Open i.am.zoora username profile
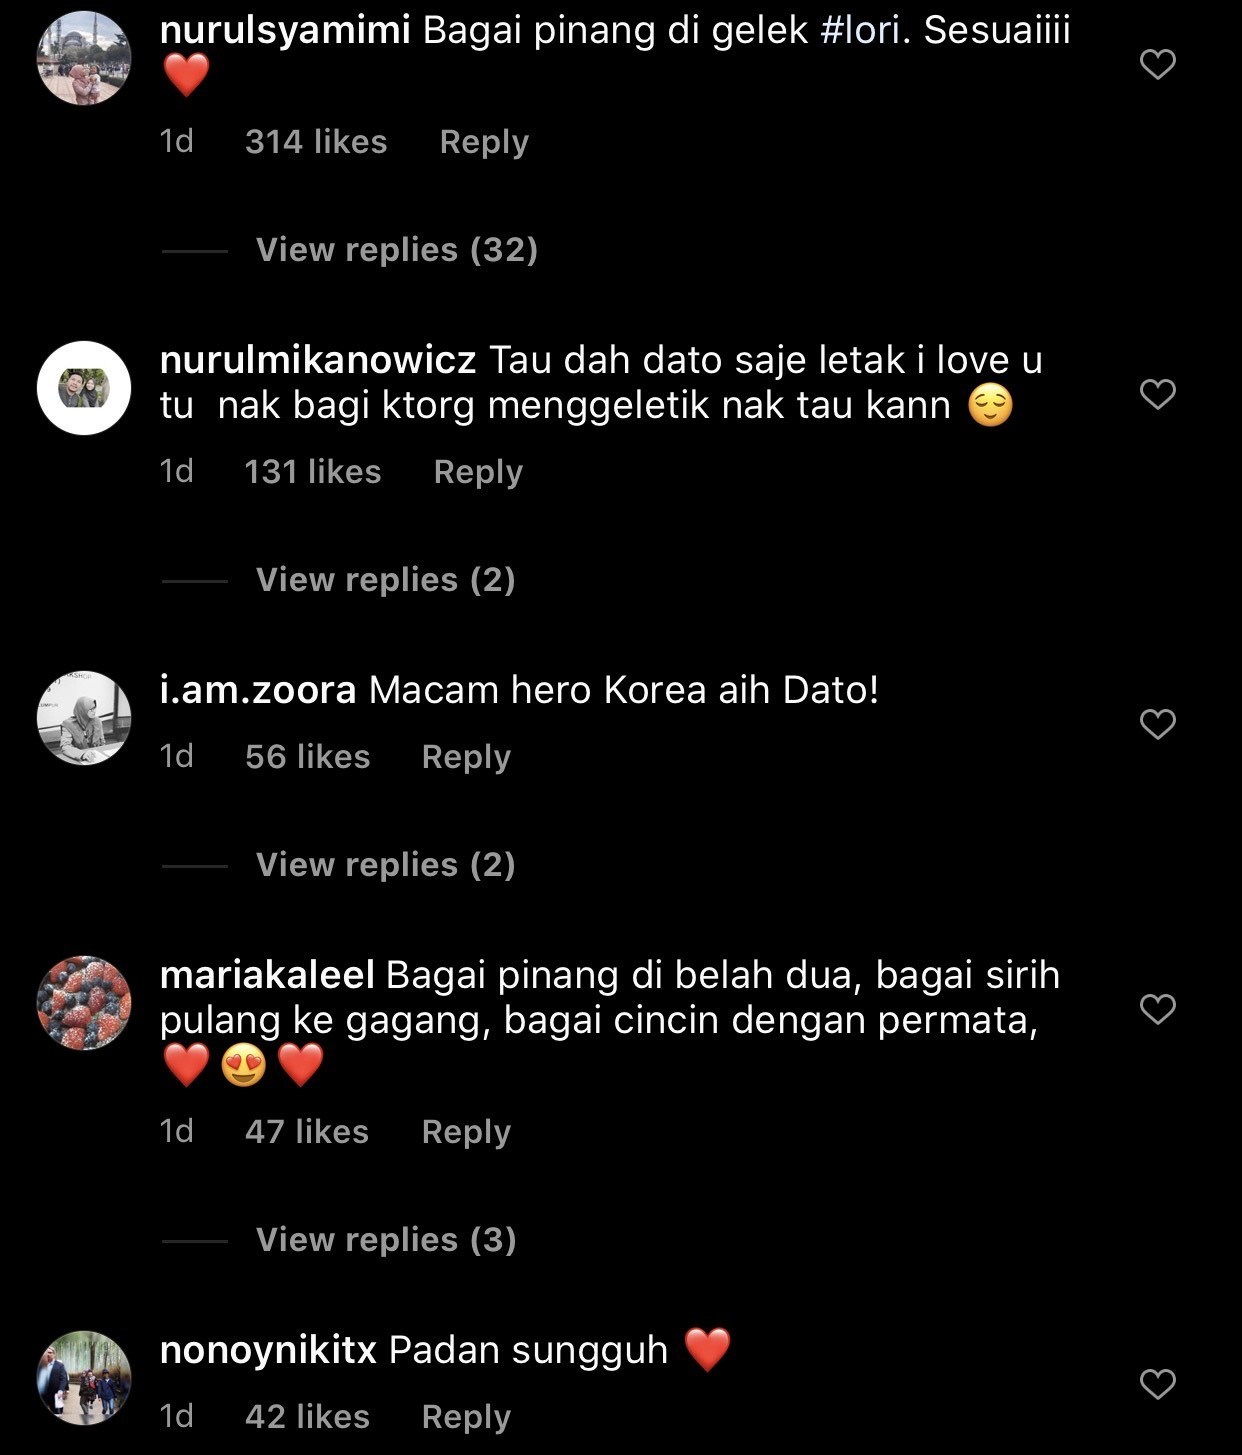 pos(258,690)
